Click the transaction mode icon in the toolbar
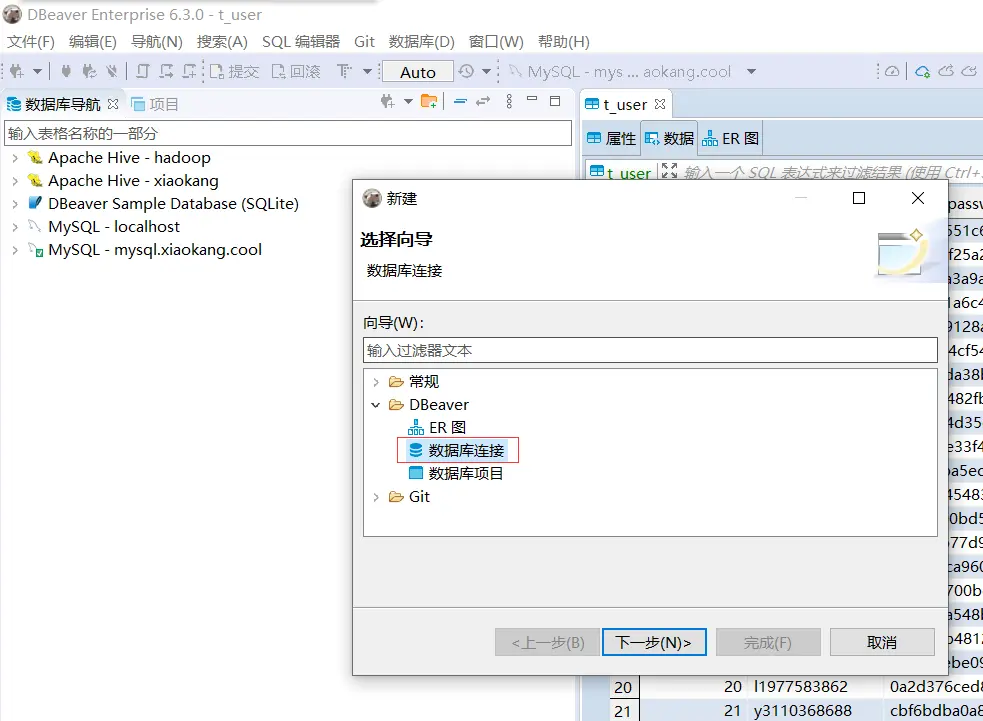 (344, 71)
